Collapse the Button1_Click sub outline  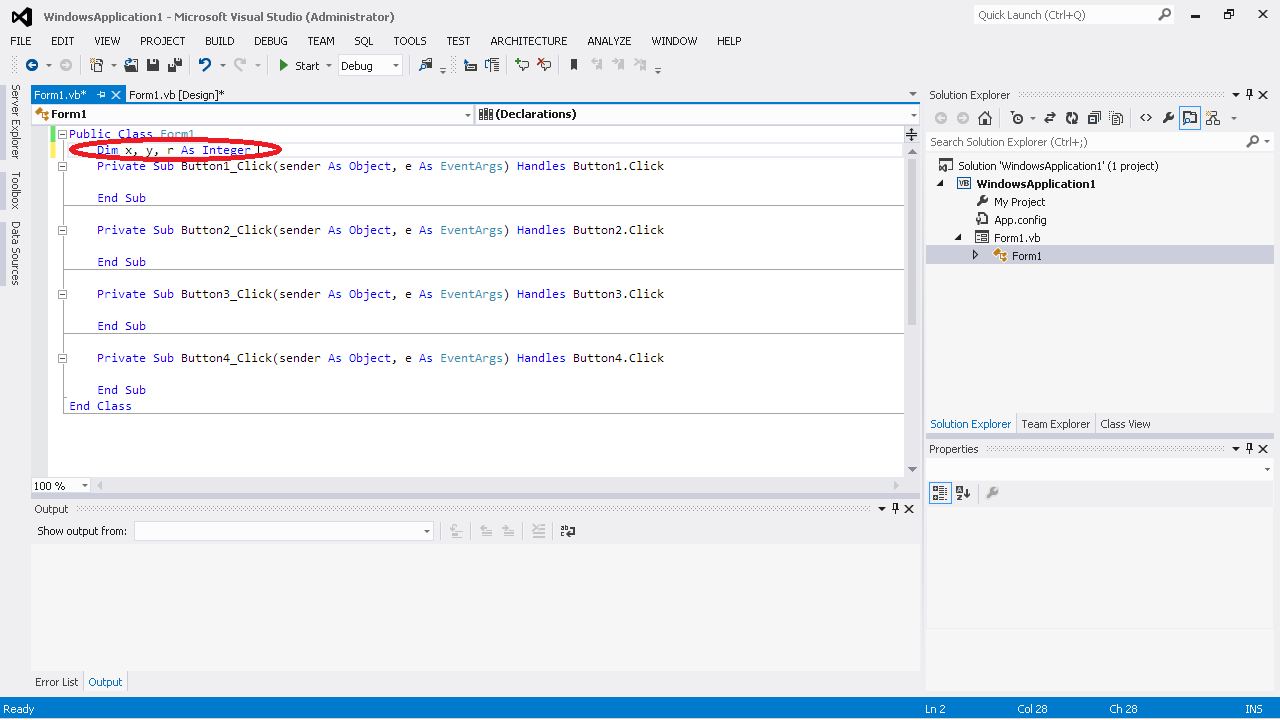62,166
